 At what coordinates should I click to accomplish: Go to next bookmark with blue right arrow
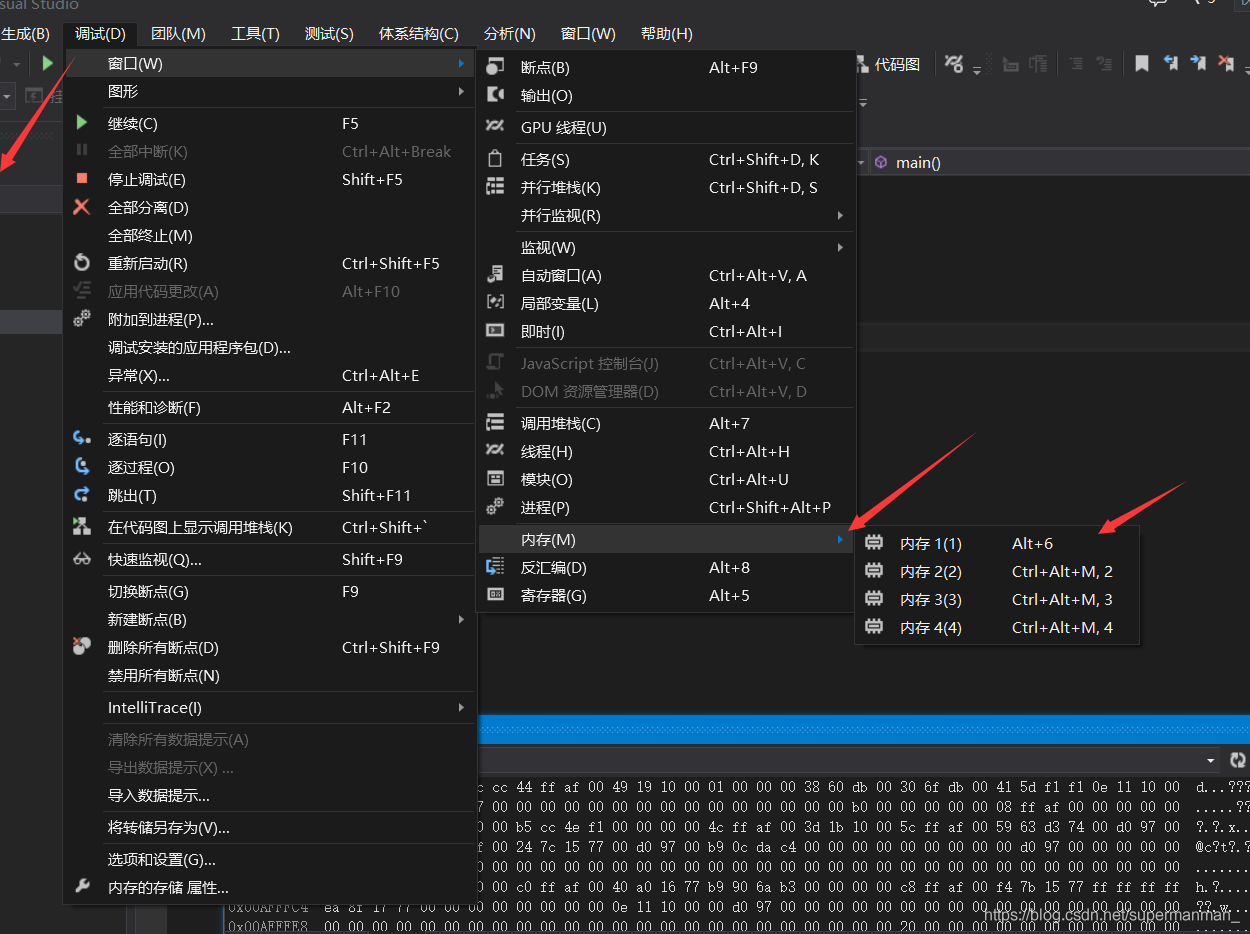tap(1198, 64)
